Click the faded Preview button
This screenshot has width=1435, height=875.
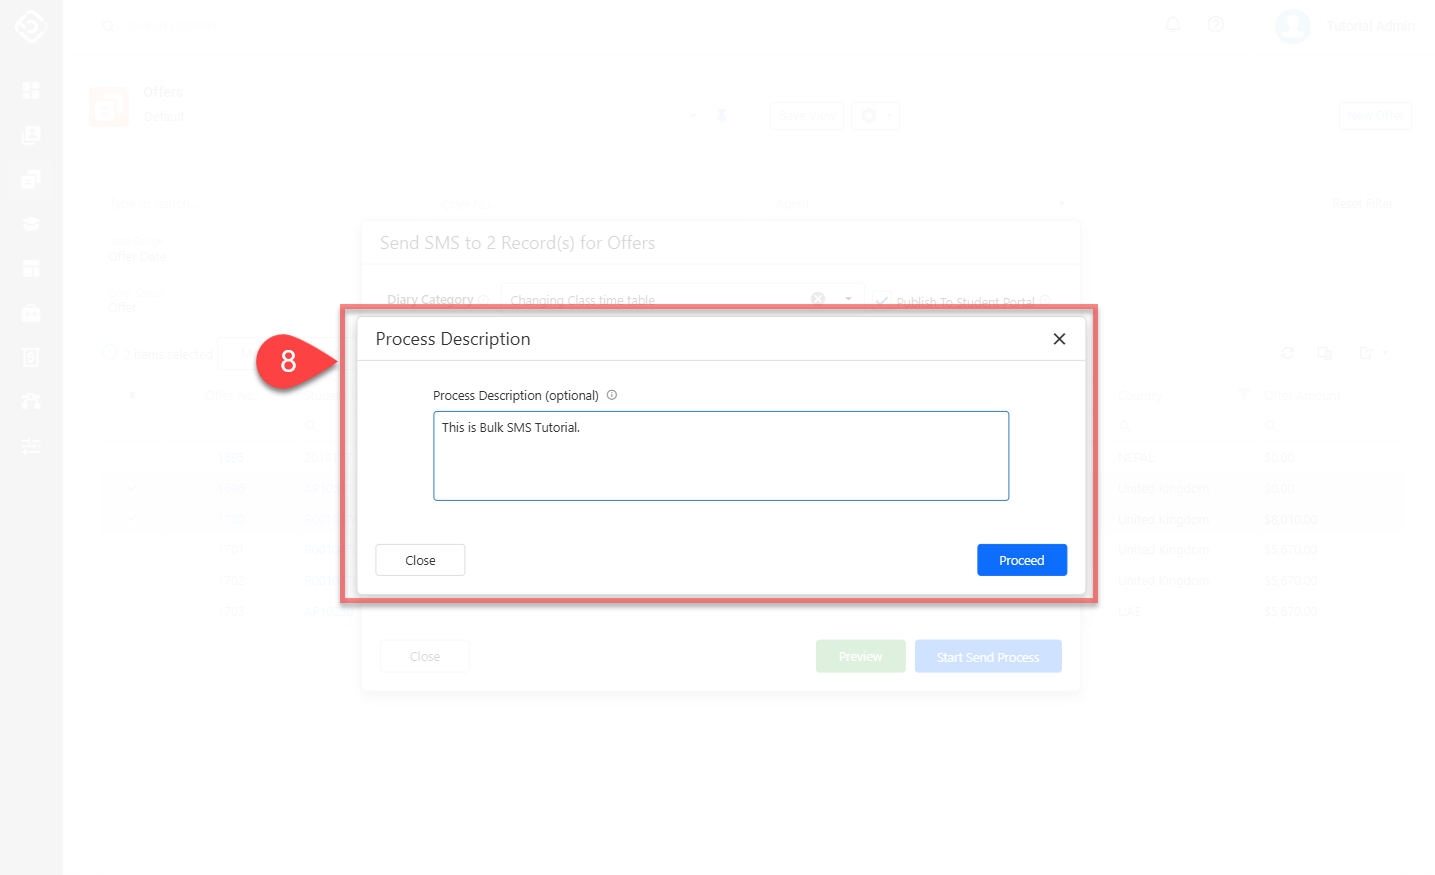point(860,657)
